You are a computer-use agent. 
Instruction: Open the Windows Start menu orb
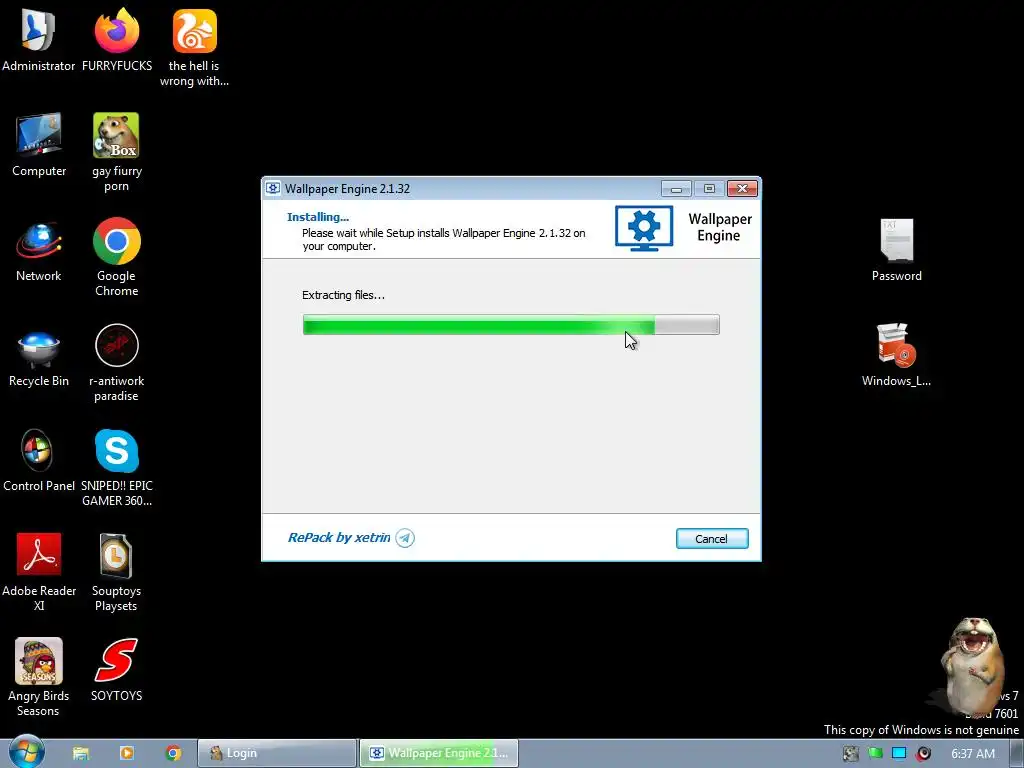tap(27, 752)
